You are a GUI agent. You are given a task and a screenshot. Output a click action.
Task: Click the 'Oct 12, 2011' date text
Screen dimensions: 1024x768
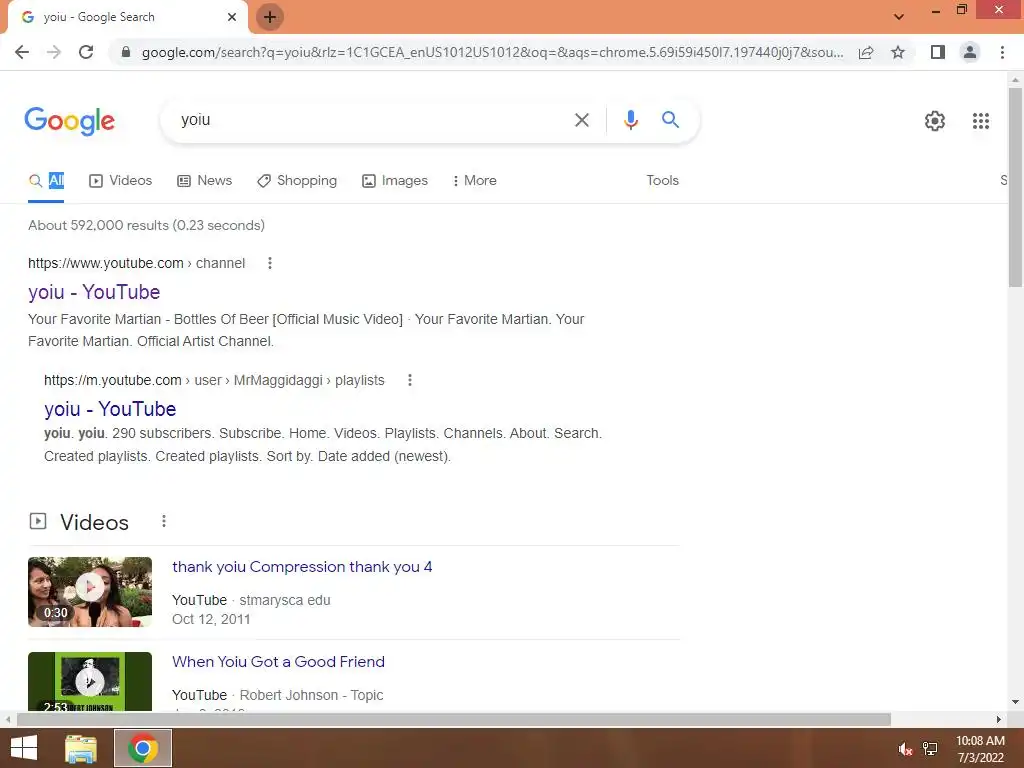[x=211, y=619]
